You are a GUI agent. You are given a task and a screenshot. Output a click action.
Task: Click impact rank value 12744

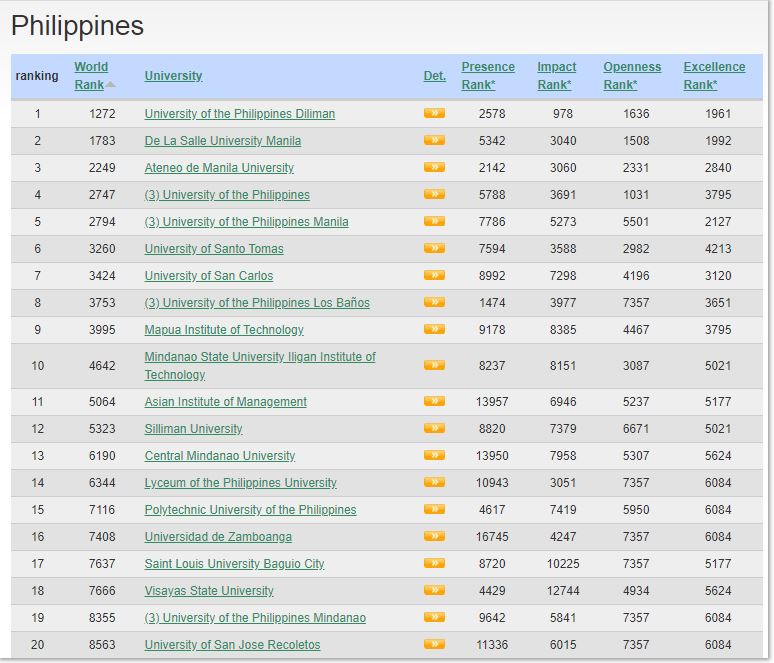tap(563, 590)
